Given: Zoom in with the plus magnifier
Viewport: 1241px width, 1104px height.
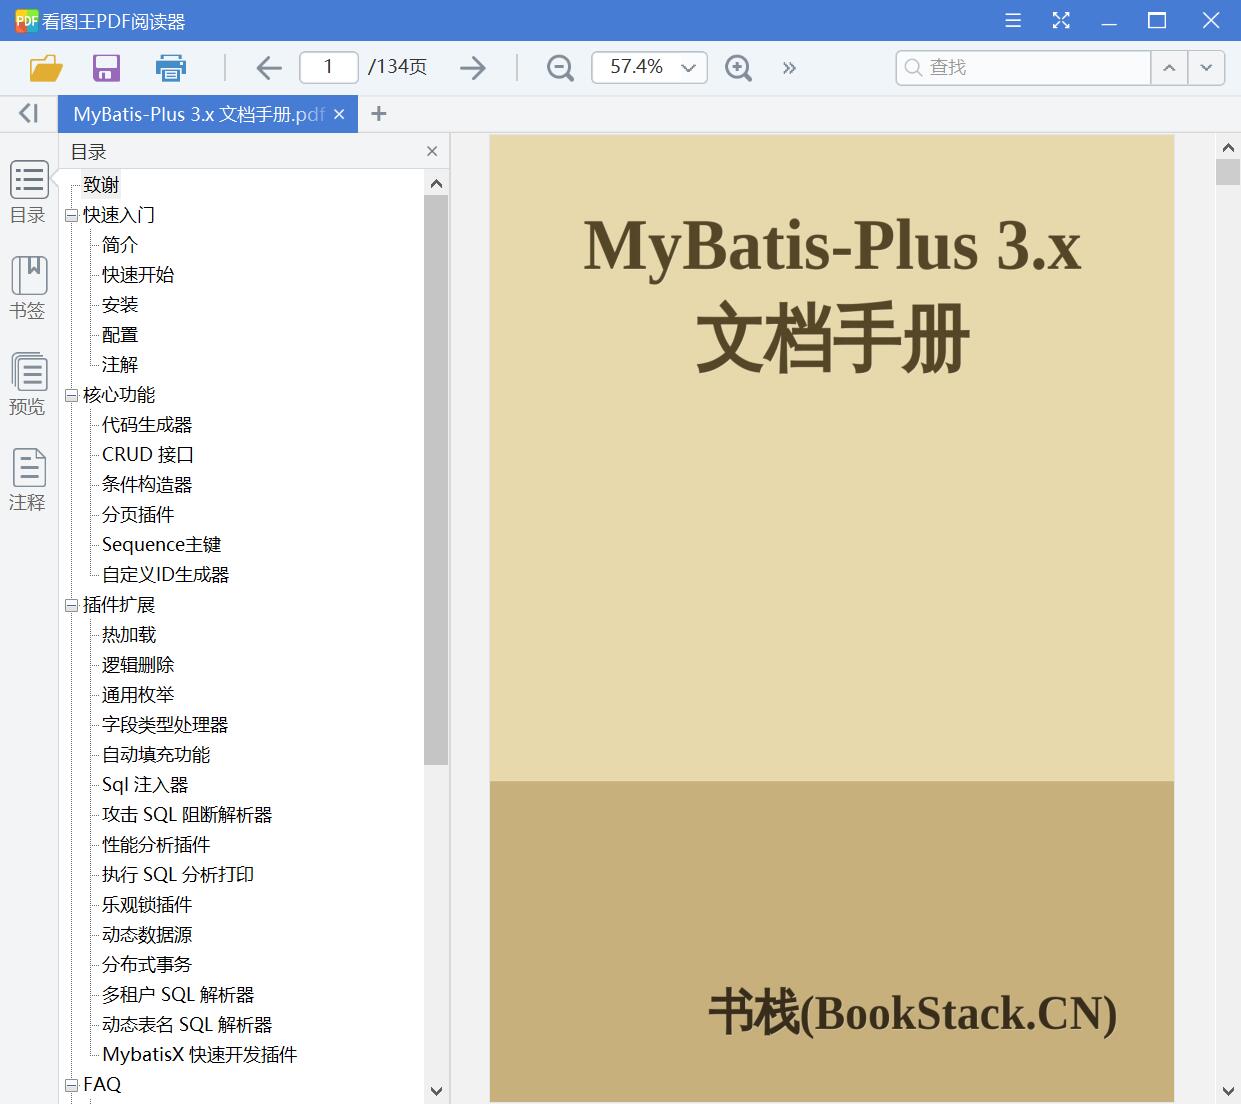Looking at the screenshot, I should (x=738, y=68).
